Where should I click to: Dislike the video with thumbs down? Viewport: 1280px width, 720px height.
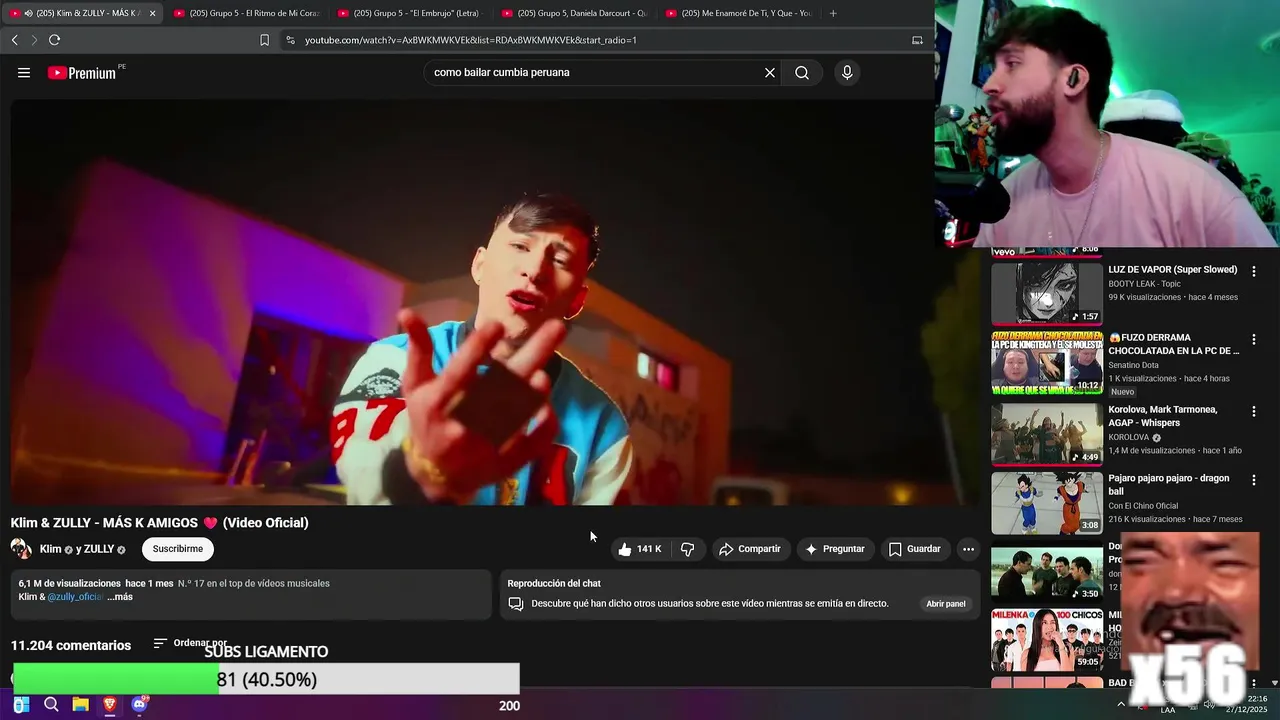688,549
